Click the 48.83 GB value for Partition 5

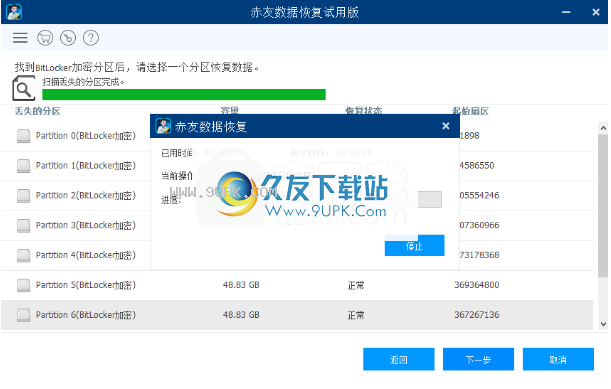click(x=241, y=285)
